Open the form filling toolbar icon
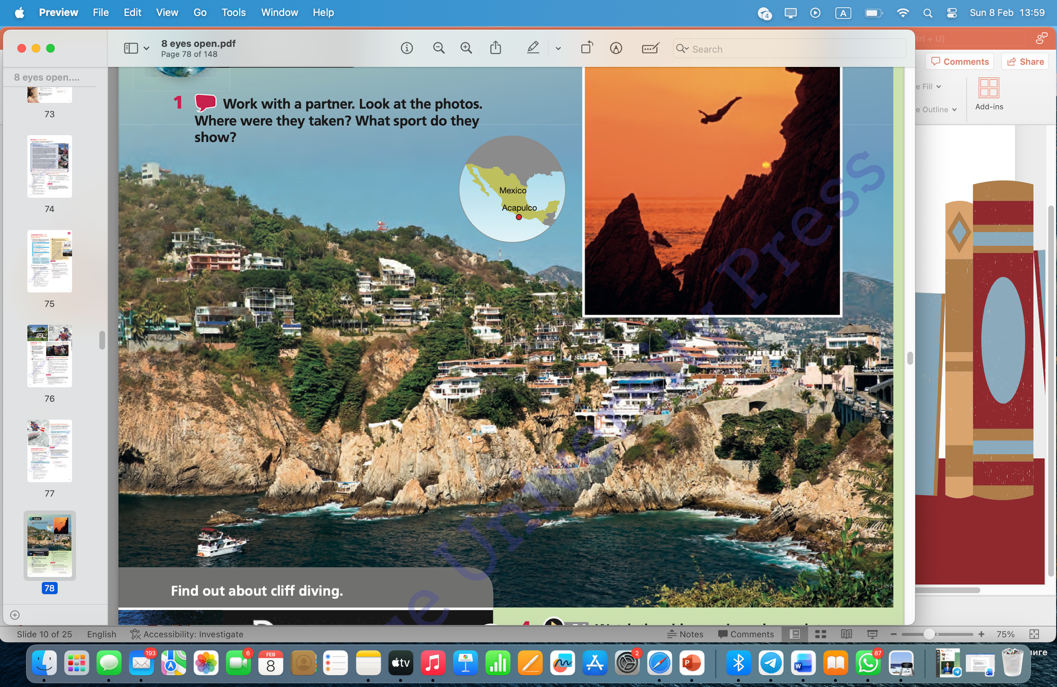This screenshot has height=687, width=1057. [650, 48]
